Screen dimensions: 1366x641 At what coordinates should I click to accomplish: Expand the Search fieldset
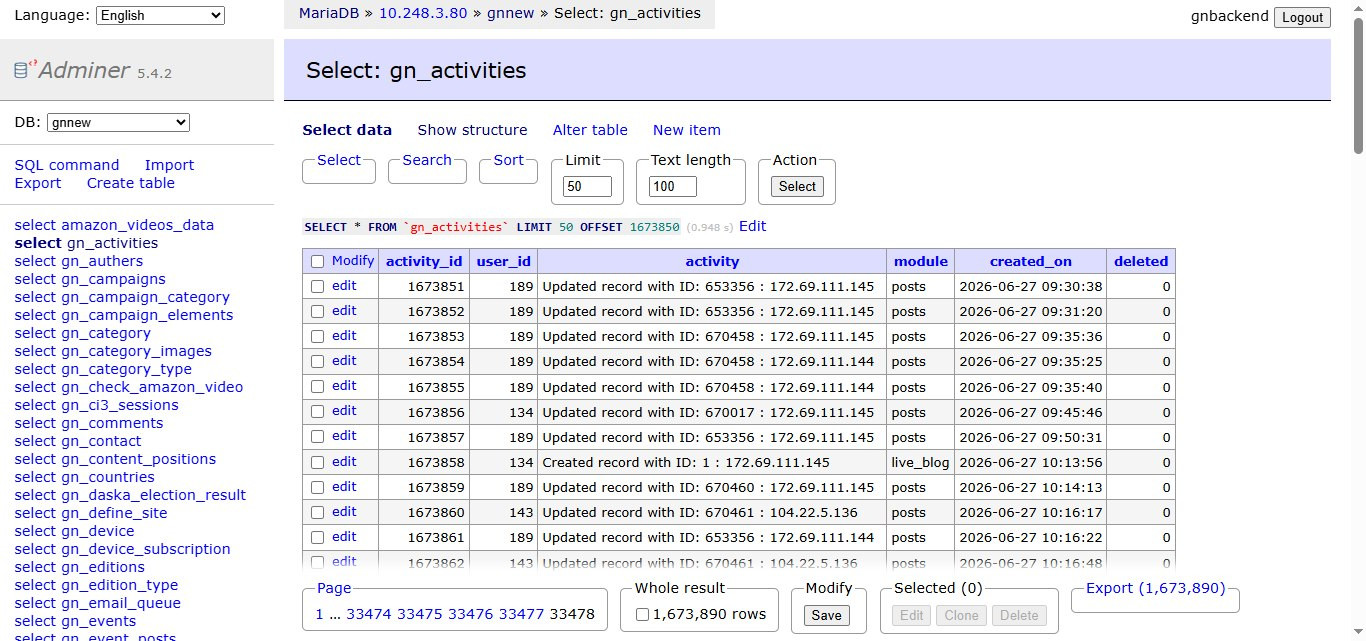427,160
